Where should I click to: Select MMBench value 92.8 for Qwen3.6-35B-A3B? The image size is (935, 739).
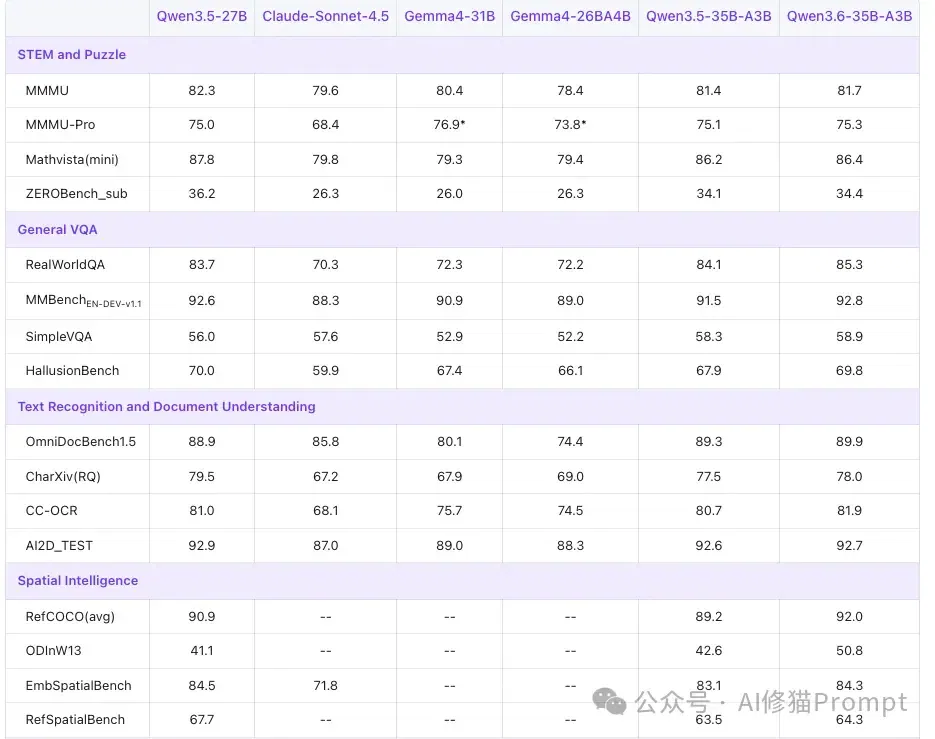click(849, 301)
